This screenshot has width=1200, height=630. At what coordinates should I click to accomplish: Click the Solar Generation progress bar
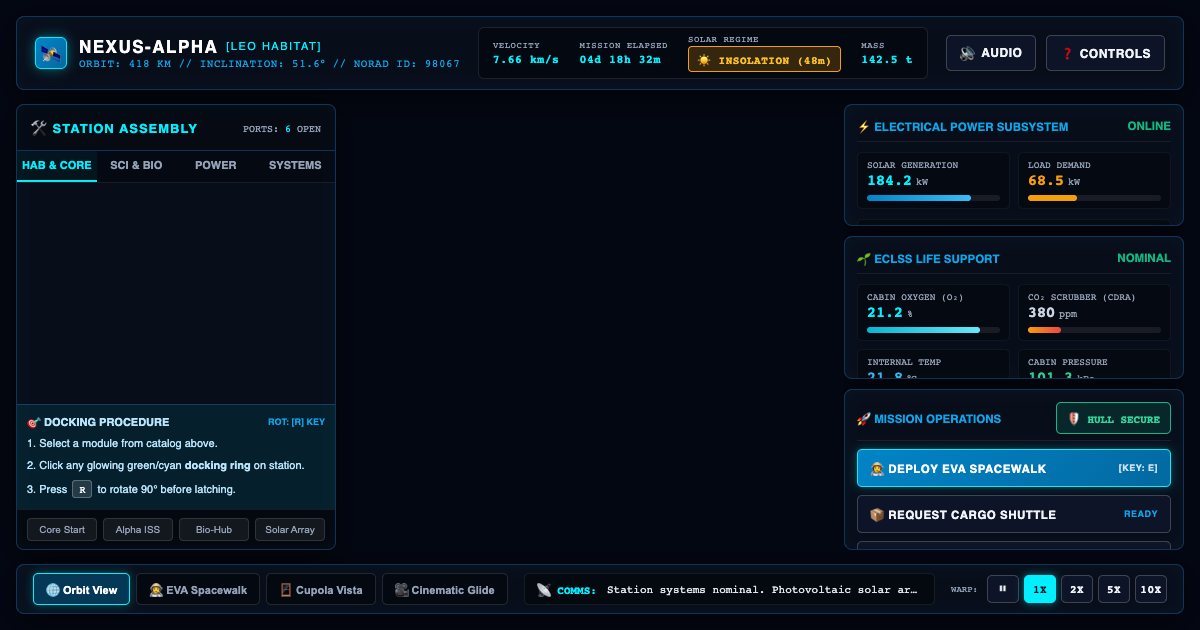(x=933, y=198)
